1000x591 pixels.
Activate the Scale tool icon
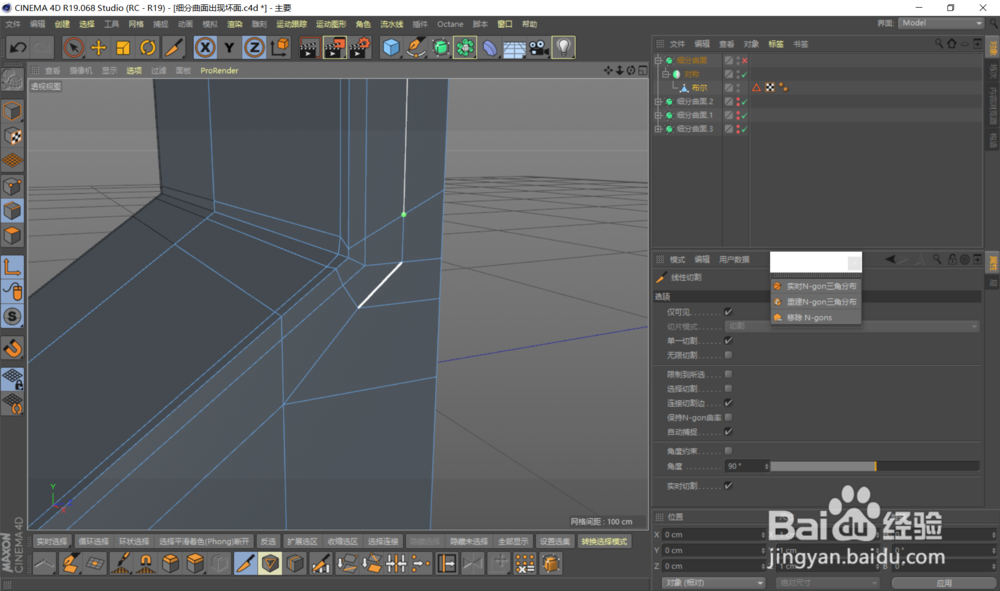123,48
